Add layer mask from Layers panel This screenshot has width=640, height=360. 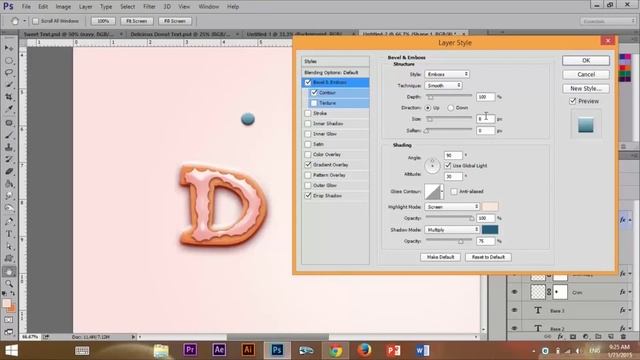click(573, 337)
